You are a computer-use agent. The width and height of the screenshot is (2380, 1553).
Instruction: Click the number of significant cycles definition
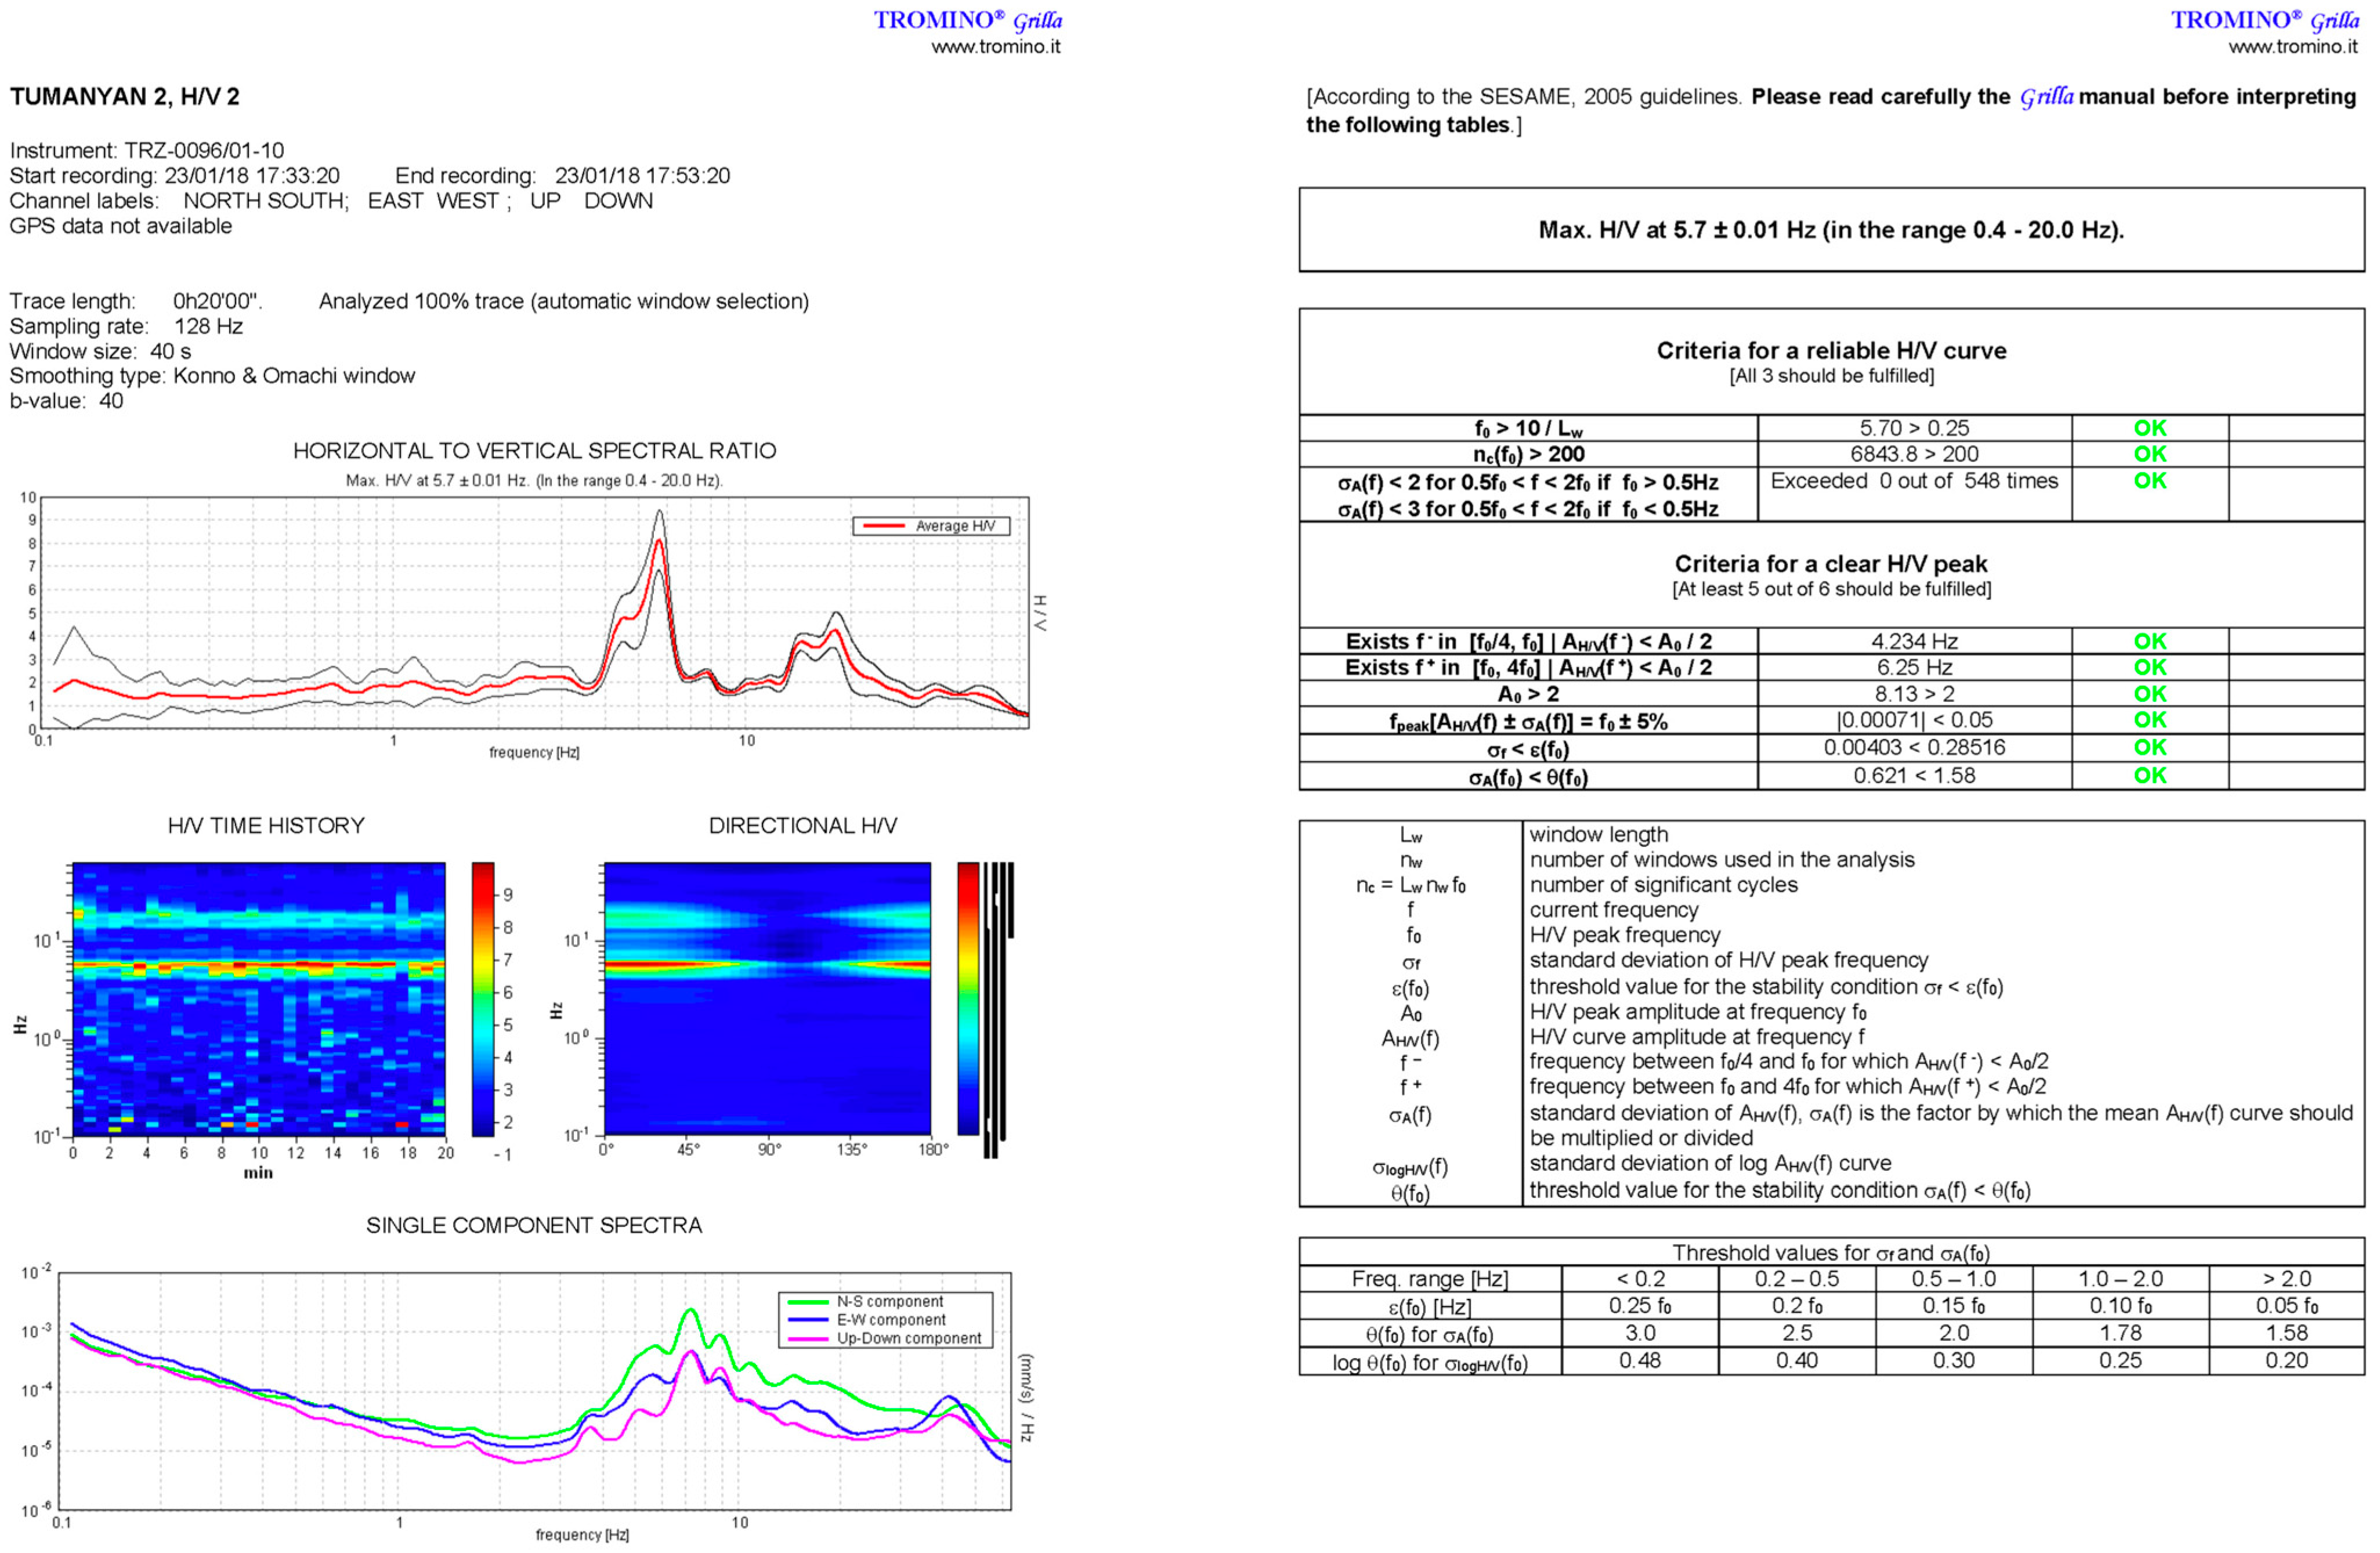pyautogui.click(x=1663, y=885)
